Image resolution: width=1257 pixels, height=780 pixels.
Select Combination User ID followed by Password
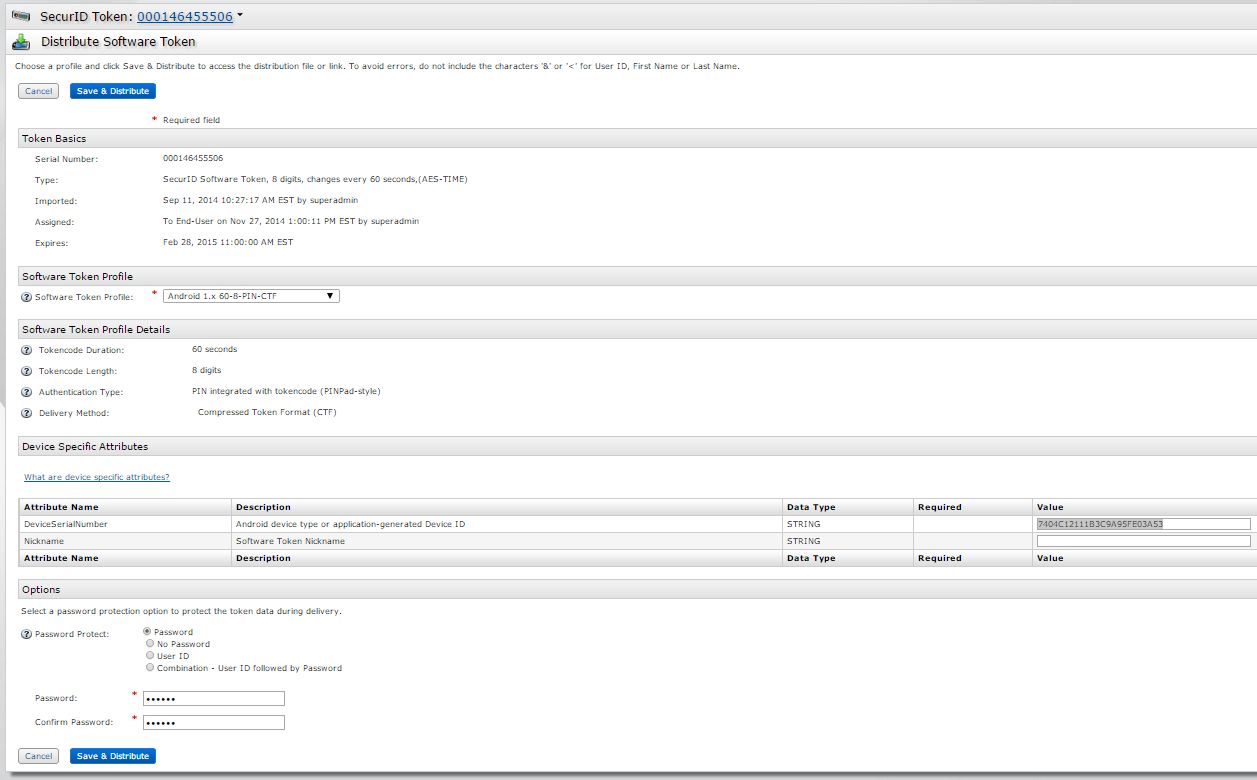point(150,668)
